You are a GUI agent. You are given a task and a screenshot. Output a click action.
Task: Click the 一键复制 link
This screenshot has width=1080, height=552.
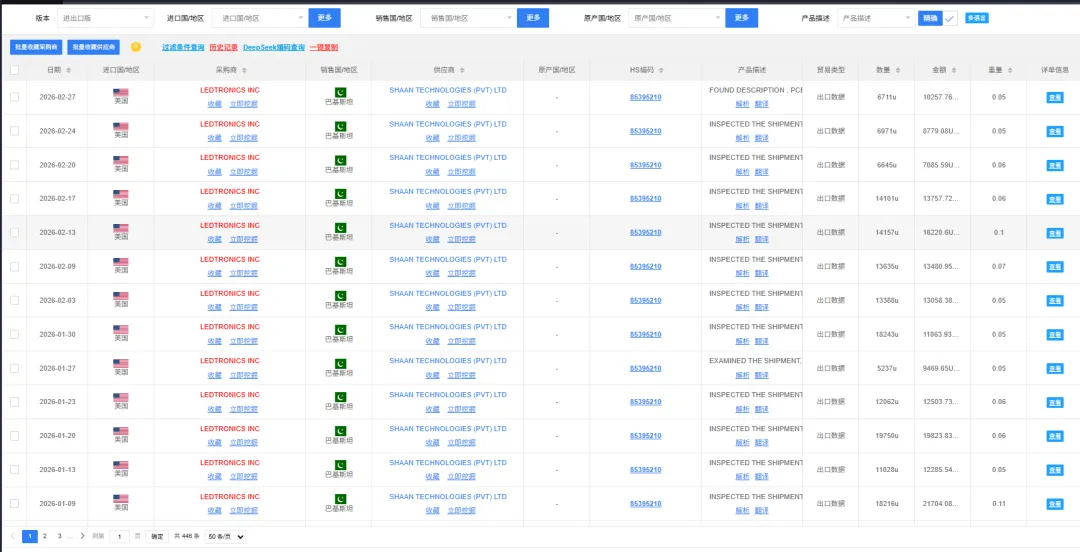point(324,48)
